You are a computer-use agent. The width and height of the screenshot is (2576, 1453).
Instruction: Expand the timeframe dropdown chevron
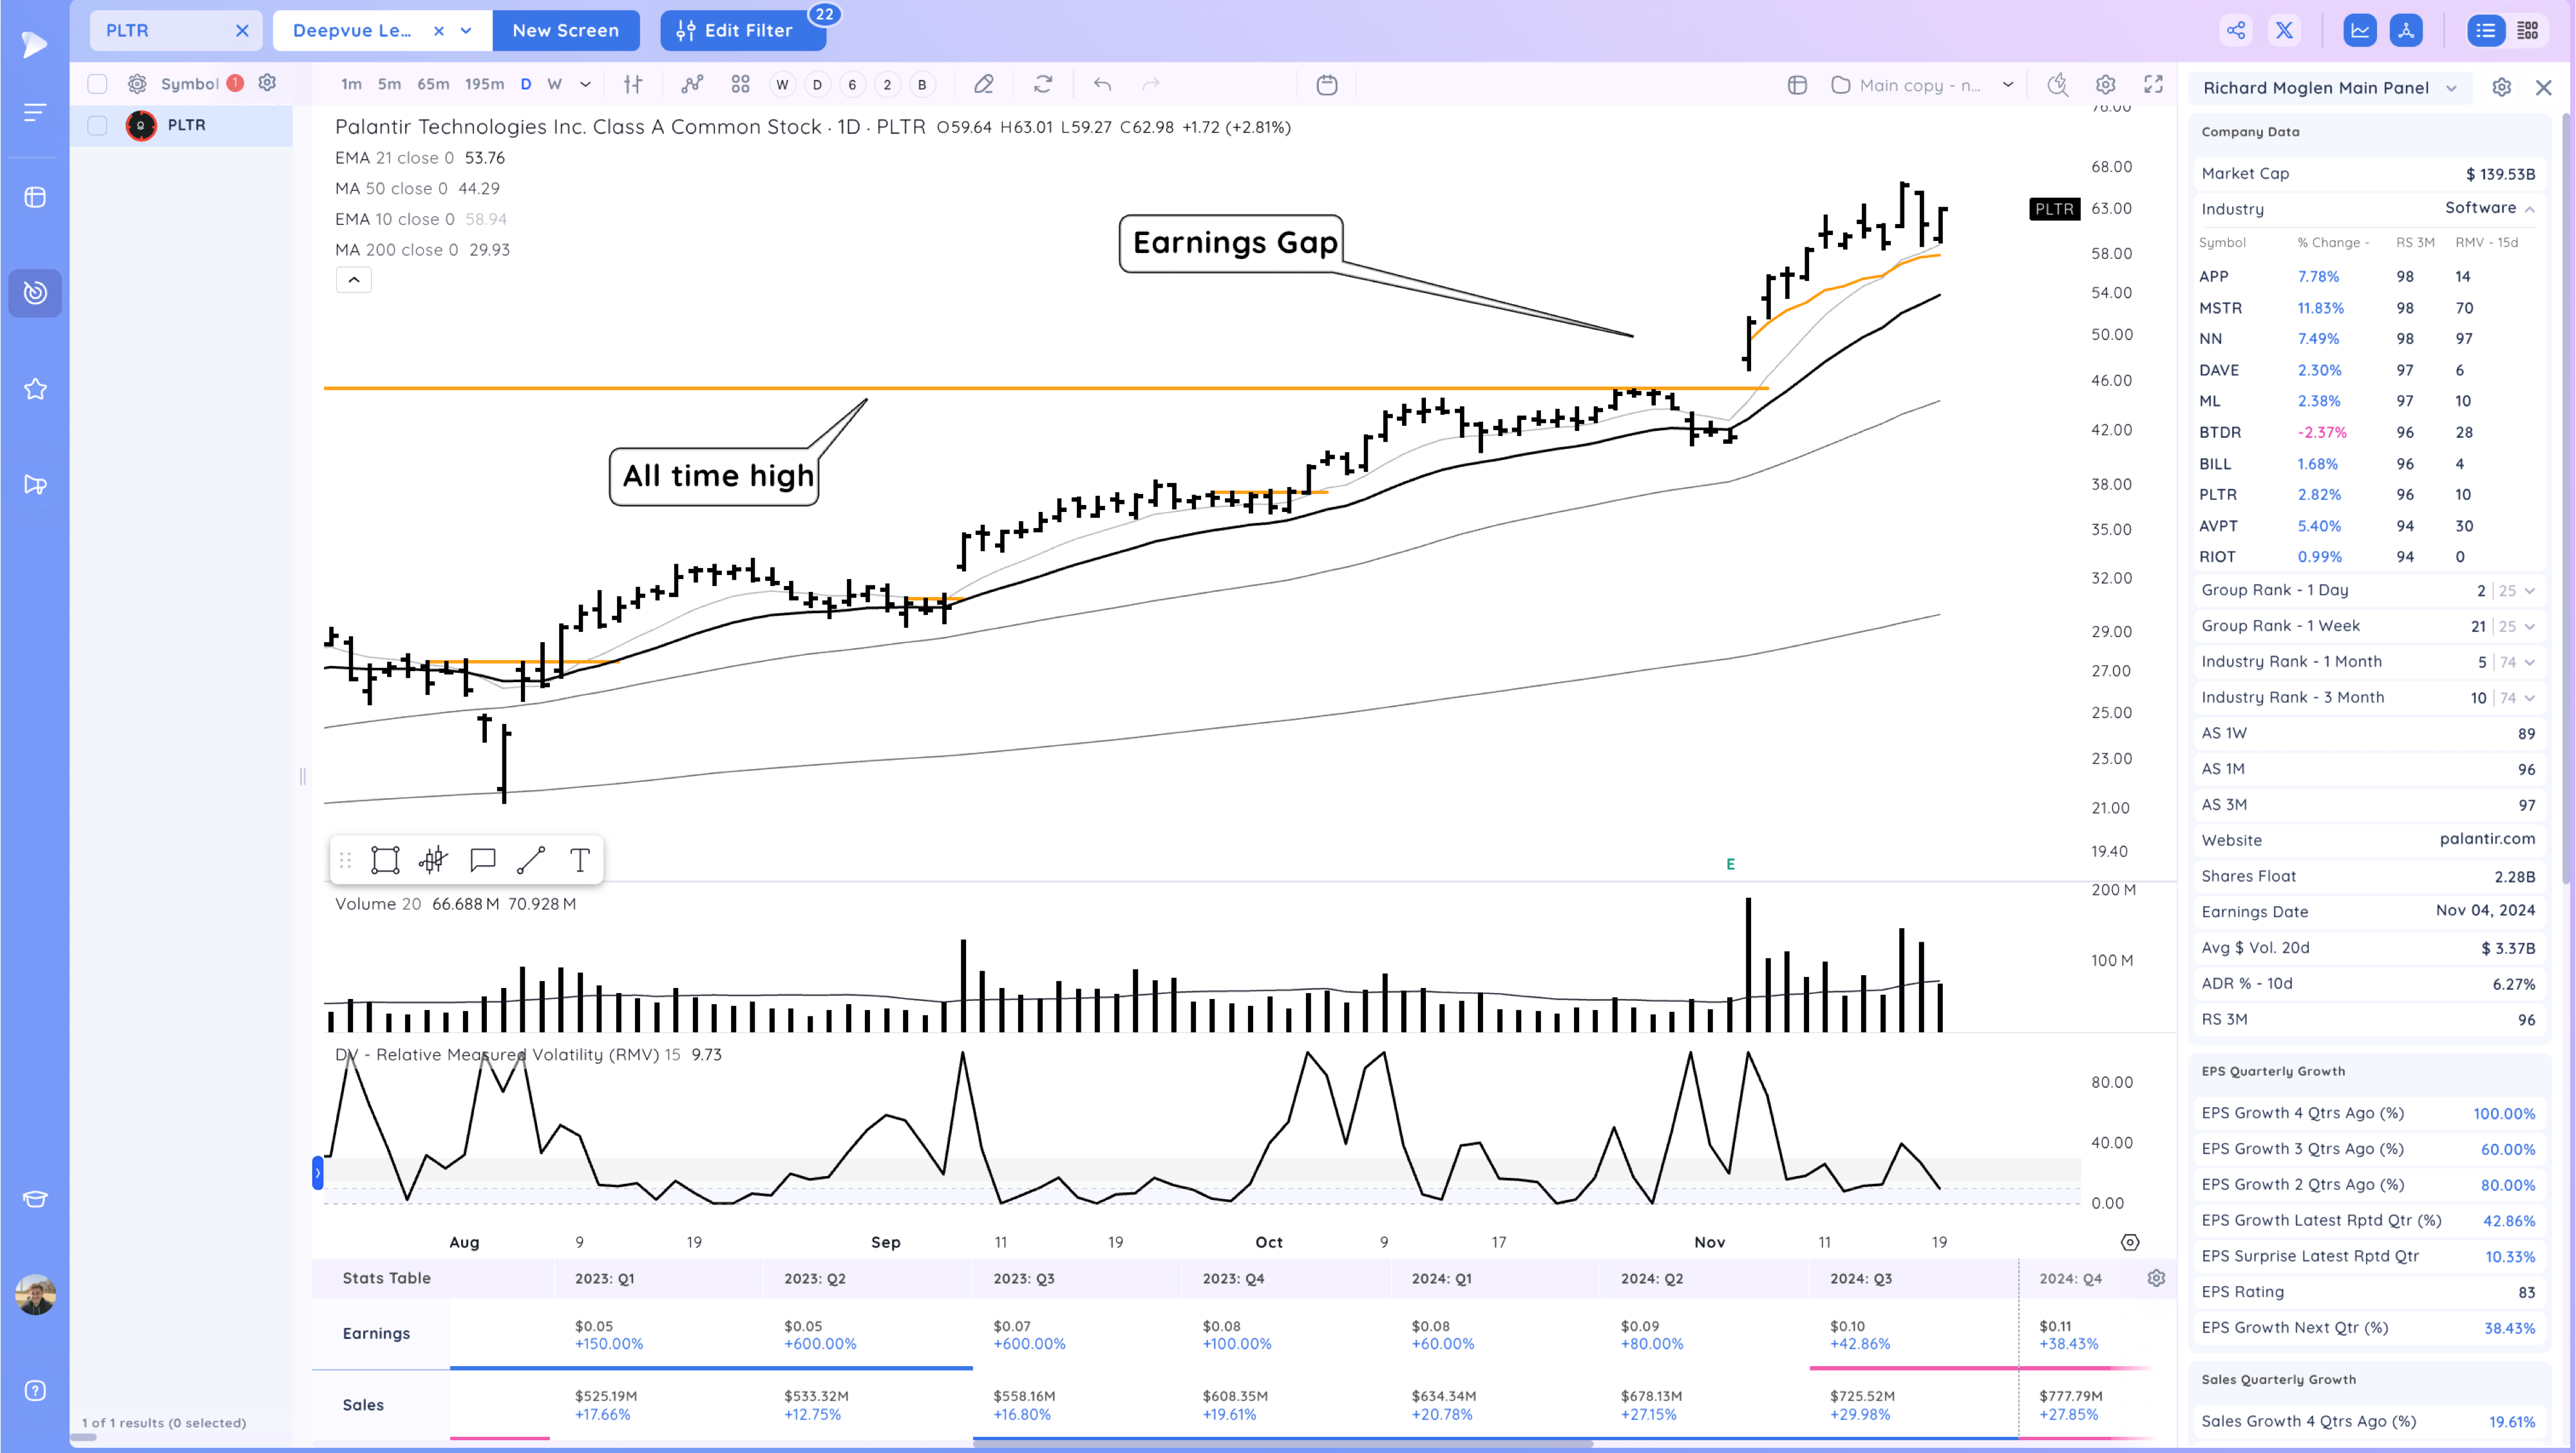586,85
